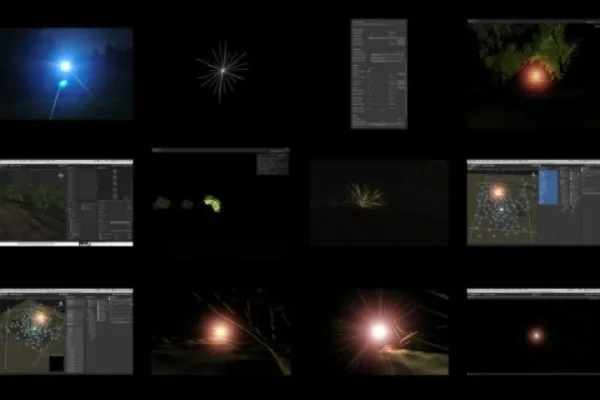Viewport: 600px width, 400px height.
Task: Open the orange orb under green foliage thumbnail
Action: (533, 73)
